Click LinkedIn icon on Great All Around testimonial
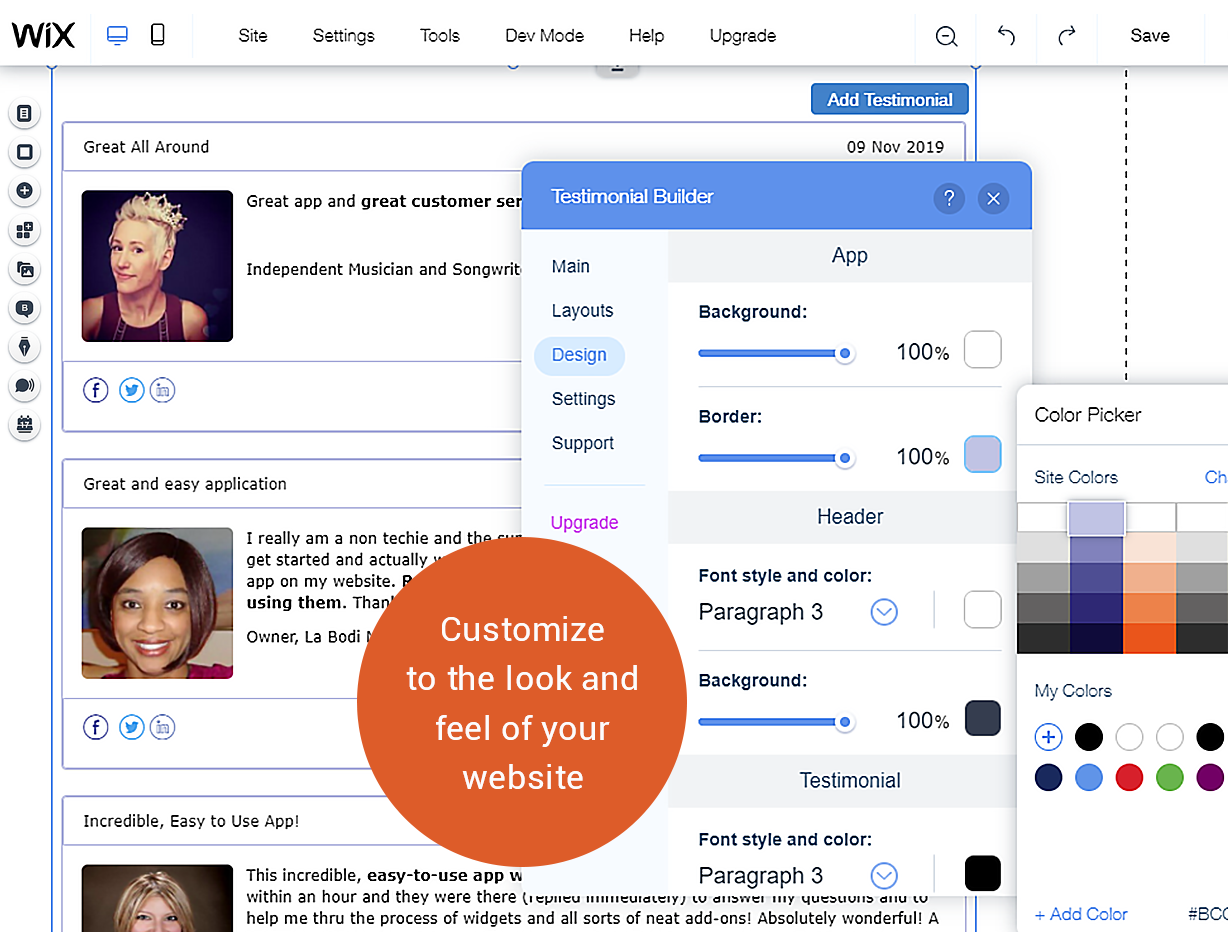The image size is (1228, 932). coord(162,390)
